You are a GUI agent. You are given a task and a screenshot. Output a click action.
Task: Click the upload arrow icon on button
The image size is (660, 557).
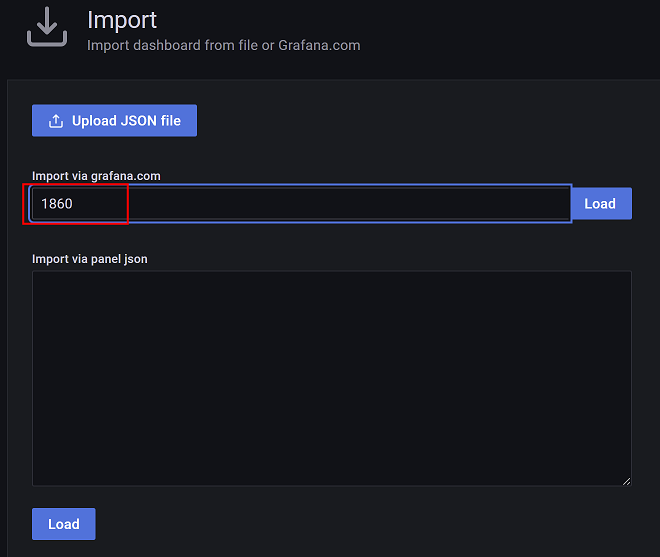[x=56, y=121]
